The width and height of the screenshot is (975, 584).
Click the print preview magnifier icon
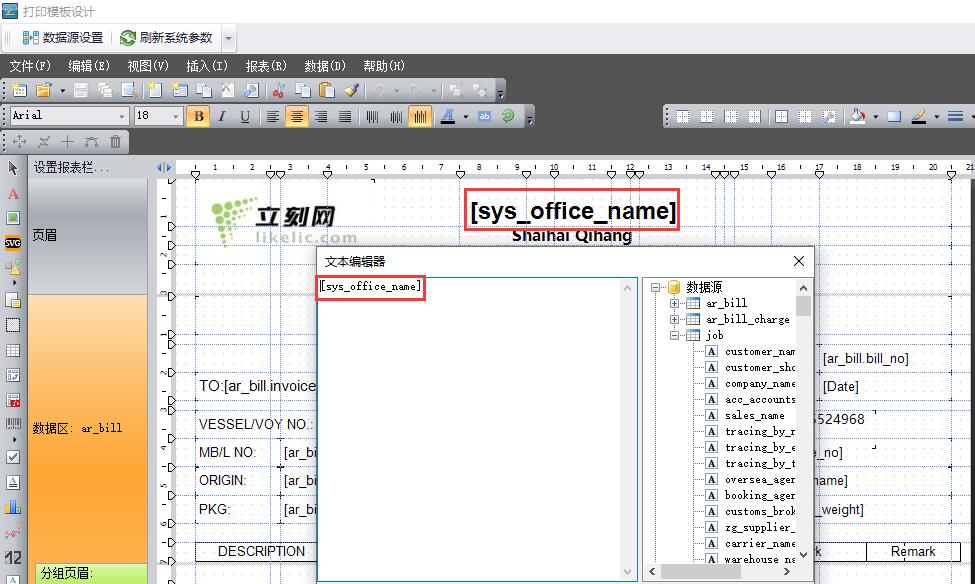click(129, 90)
